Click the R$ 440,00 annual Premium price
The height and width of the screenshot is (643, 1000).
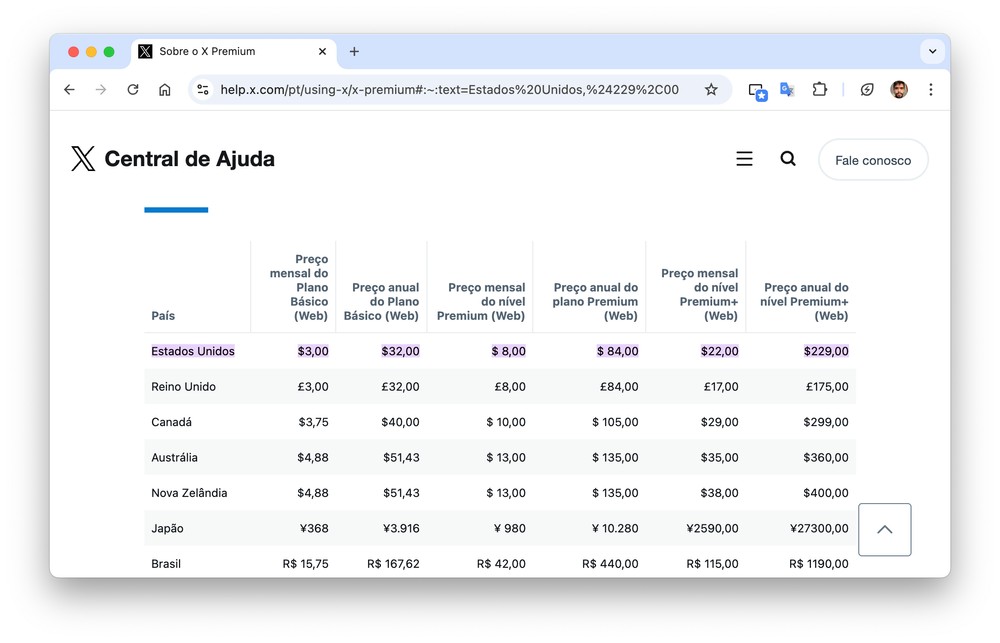pyautogui.click(x=610, y=564)
